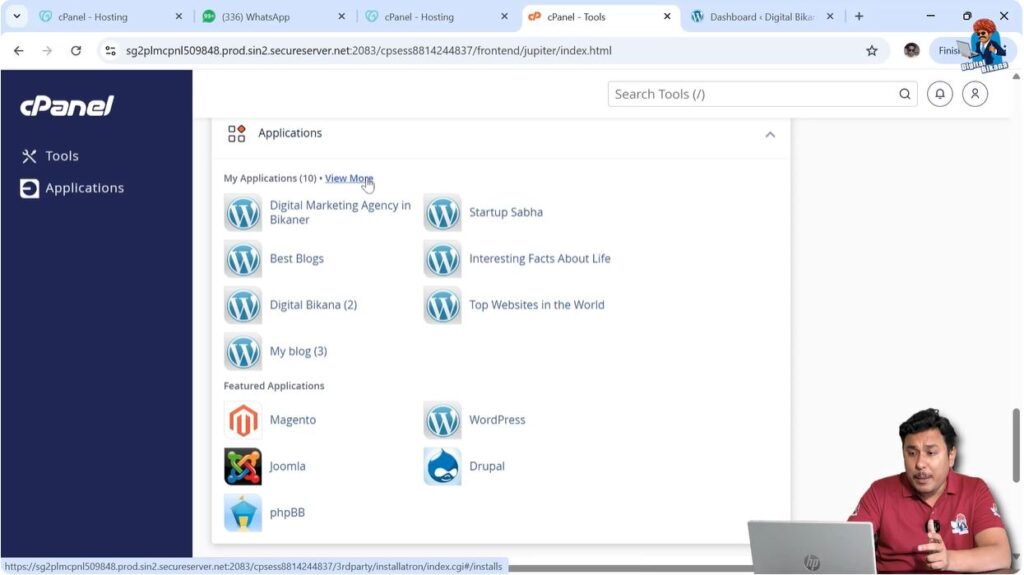Collapse the Applications section chevron
Viewport: 1024px width, 575px height.
pos(770,134)
